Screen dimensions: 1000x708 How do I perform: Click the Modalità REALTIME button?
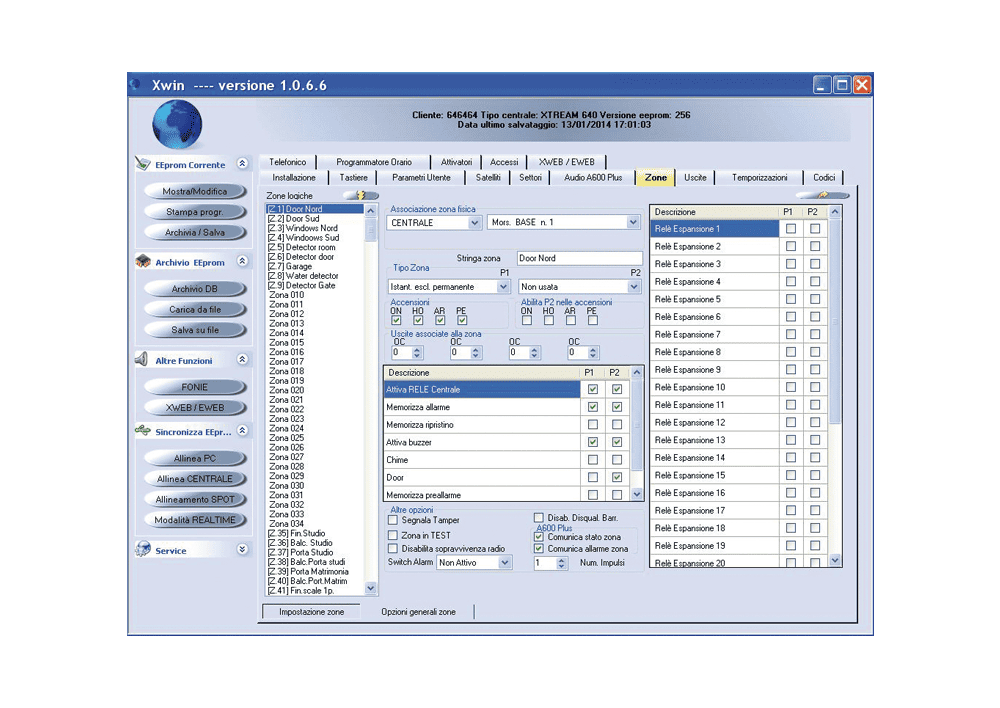[x=195, y=520]
